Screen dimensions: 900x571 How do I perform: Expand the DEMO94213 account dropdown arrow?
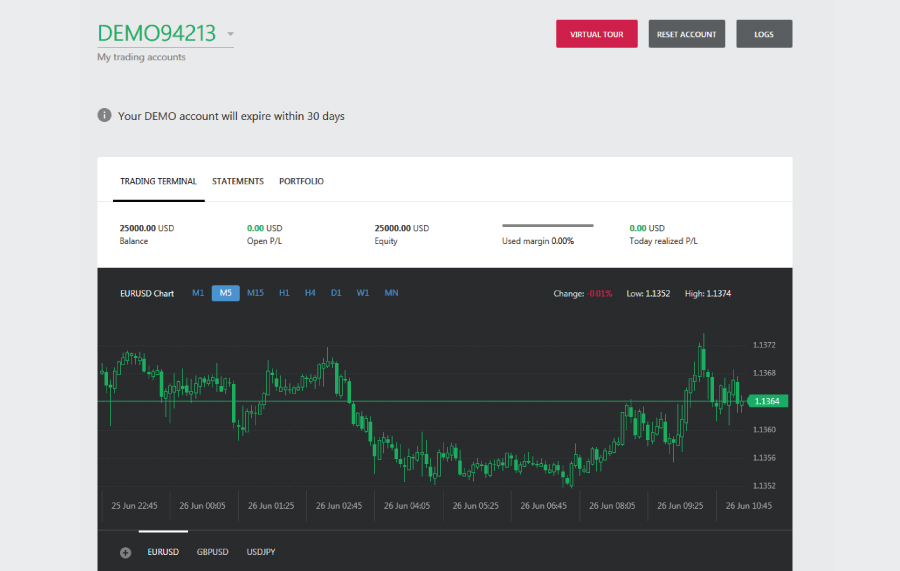point(230,34)
